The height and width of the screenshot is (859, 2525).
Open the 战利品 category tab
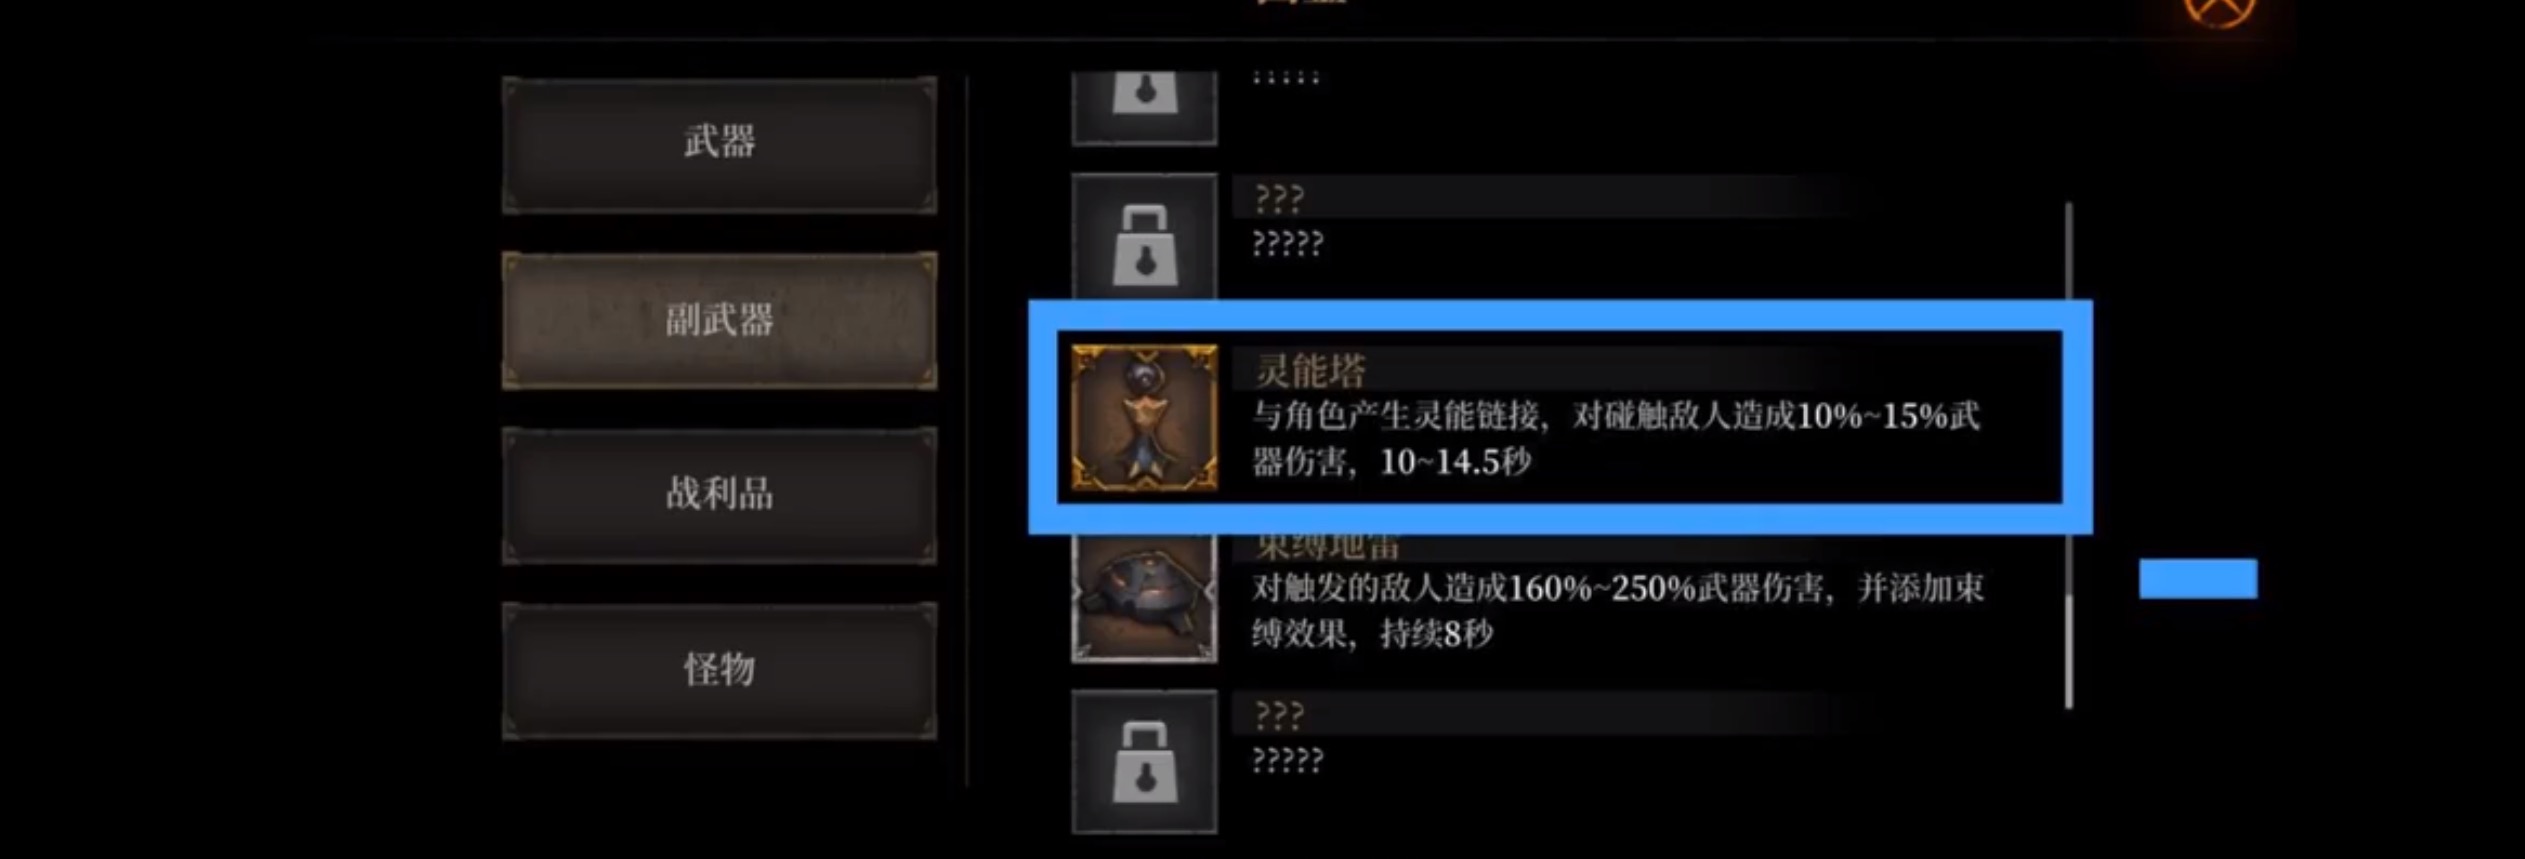(719, 495)
